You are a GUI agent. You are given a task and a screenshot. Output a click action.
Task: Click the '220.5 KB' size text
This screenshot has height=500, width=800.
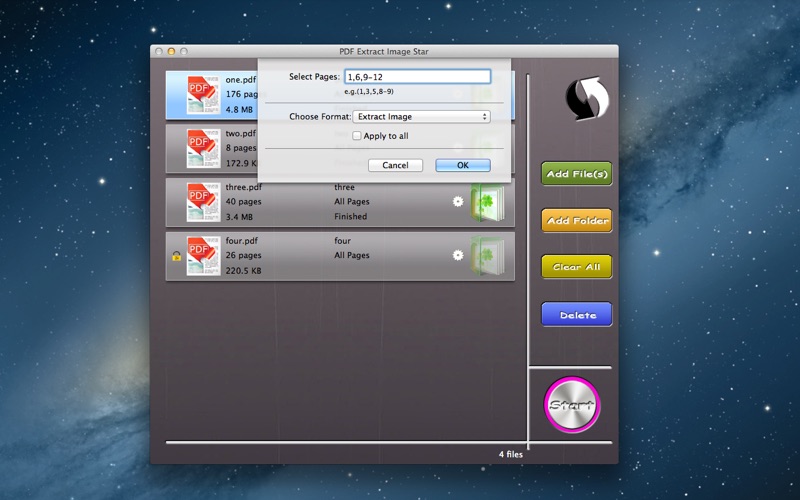pyautogui.click(x=243, y=270)
